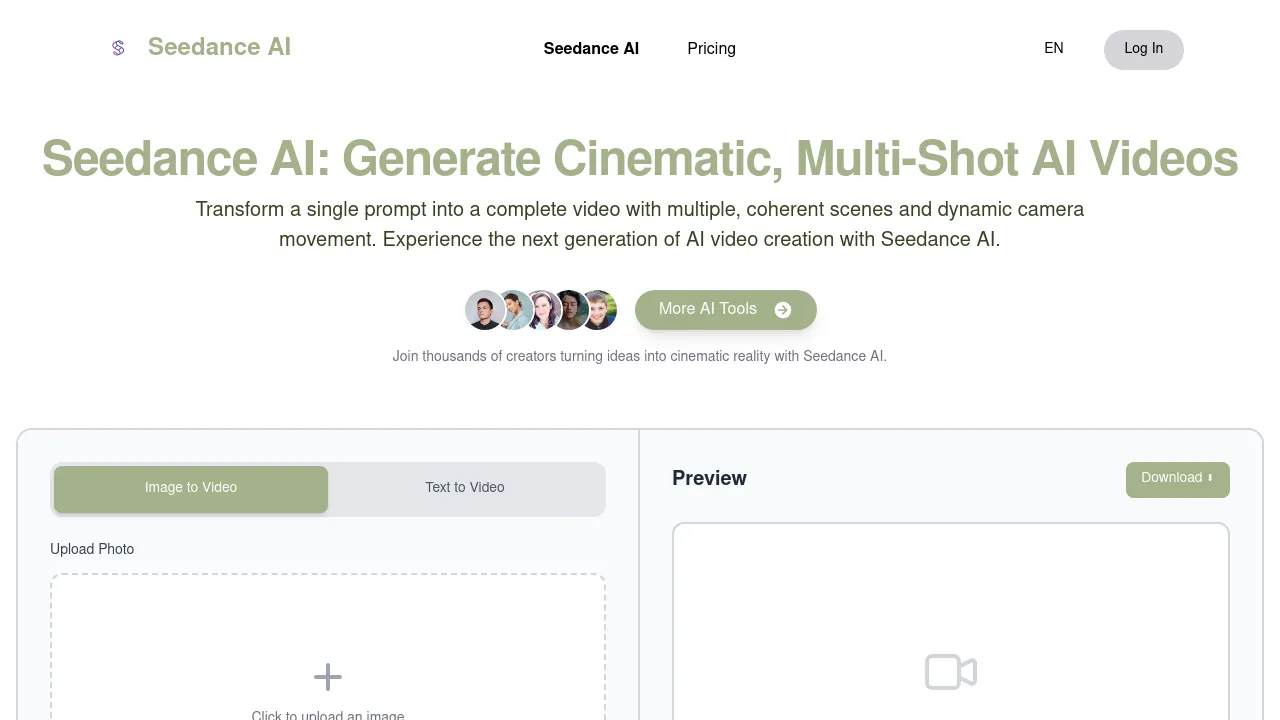This screenshot has height=720, width=1280.
Task: Click the first creator avatar
Action: coord(485,310)
